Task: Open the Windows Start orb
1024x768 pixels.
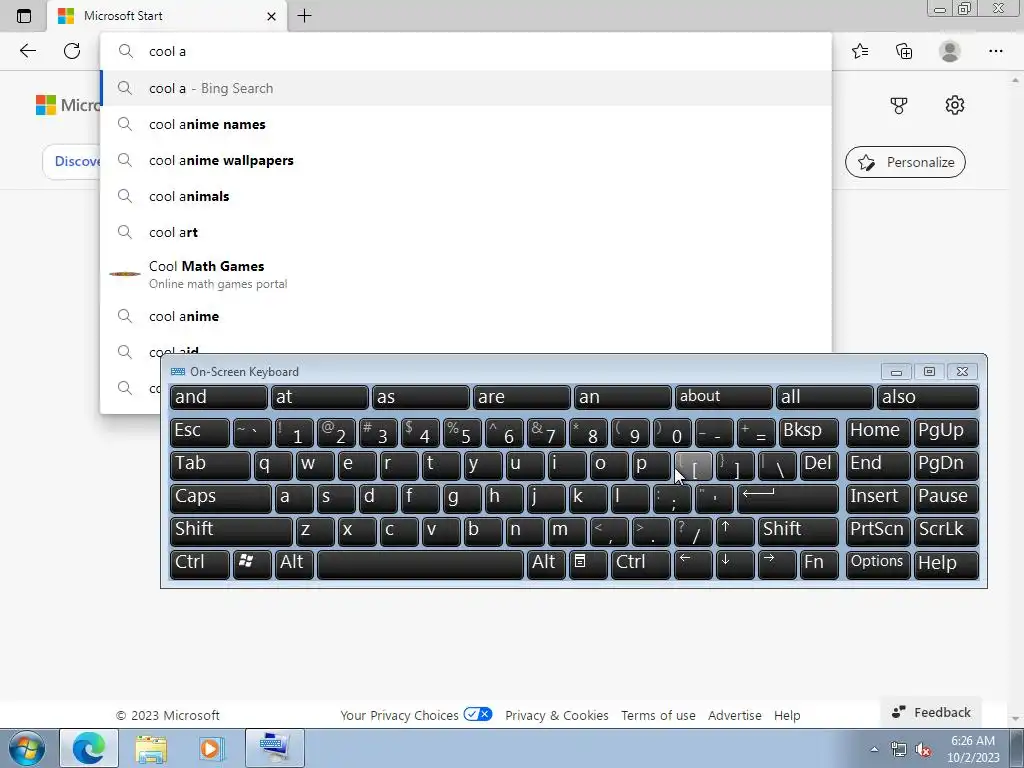Action: [27, 748]
